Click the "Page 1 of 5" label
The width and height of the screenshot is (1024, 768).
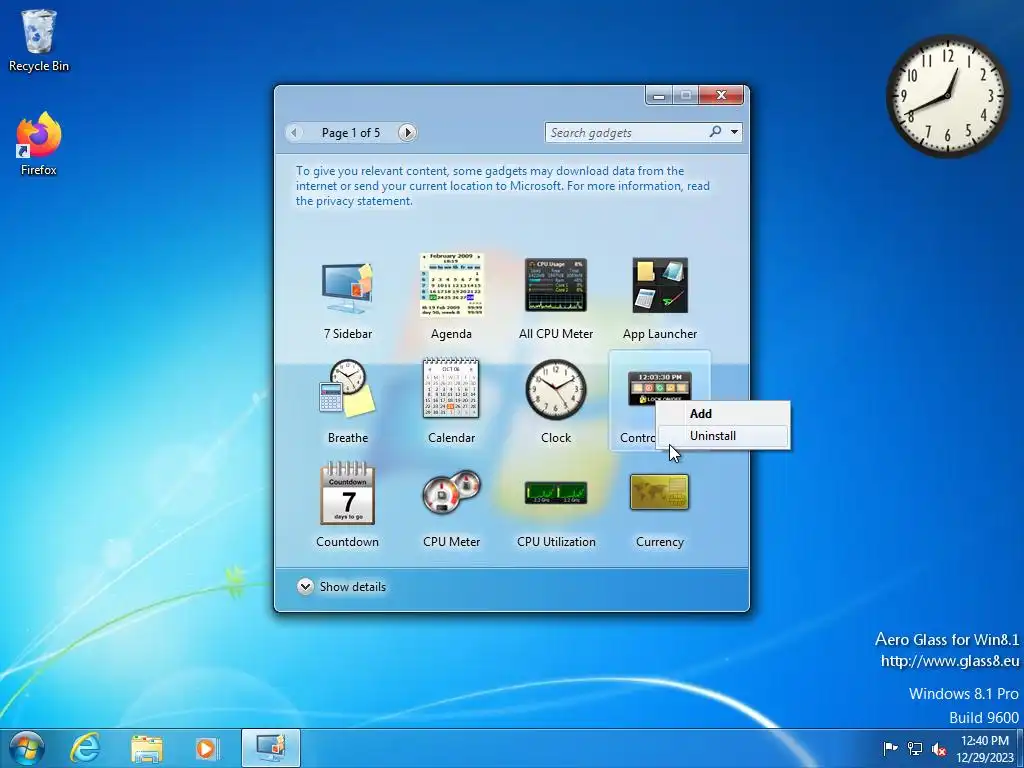pyautogui.click(x=351, y=133)
